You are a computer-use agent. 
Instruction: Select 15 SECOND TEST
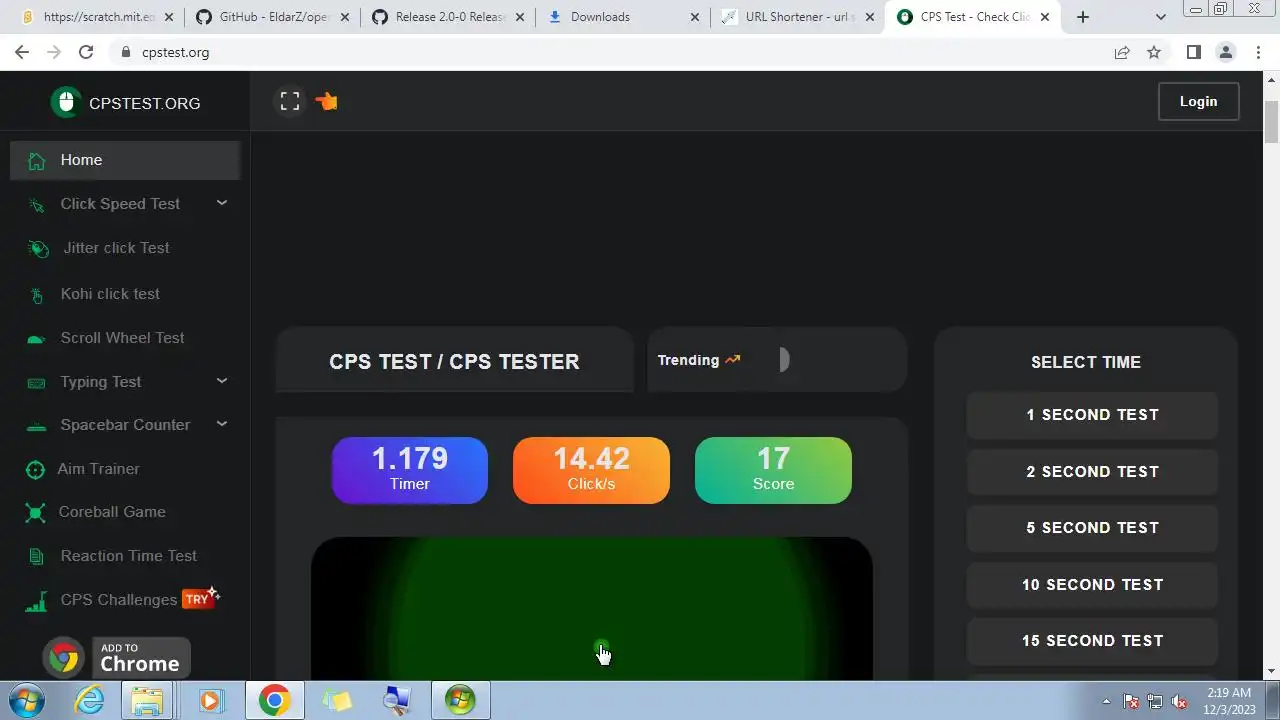[x=1092, y=641]
